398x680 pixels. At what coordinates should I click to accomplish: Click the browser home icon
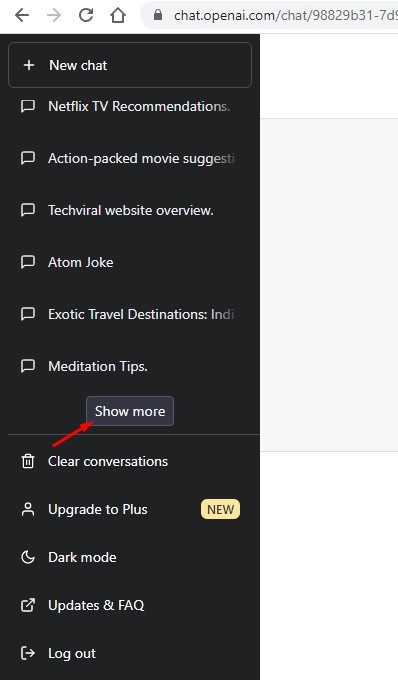click(x=117, y=16)
